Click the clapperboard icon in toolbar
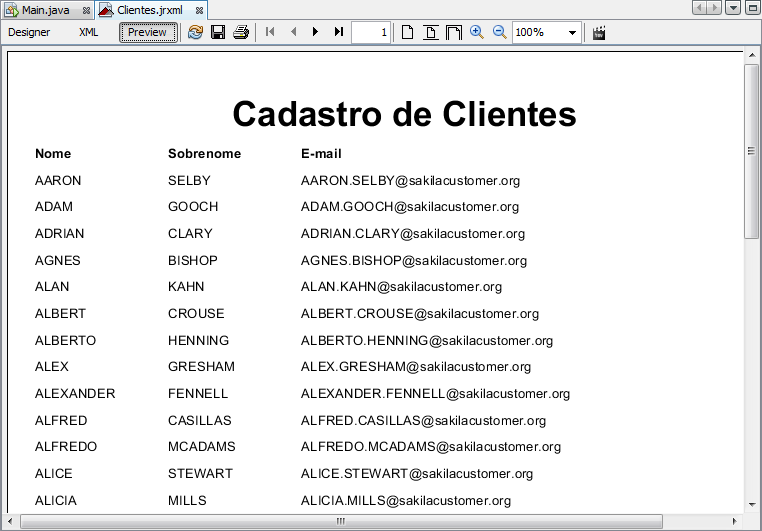 click(x=599, y=32)
